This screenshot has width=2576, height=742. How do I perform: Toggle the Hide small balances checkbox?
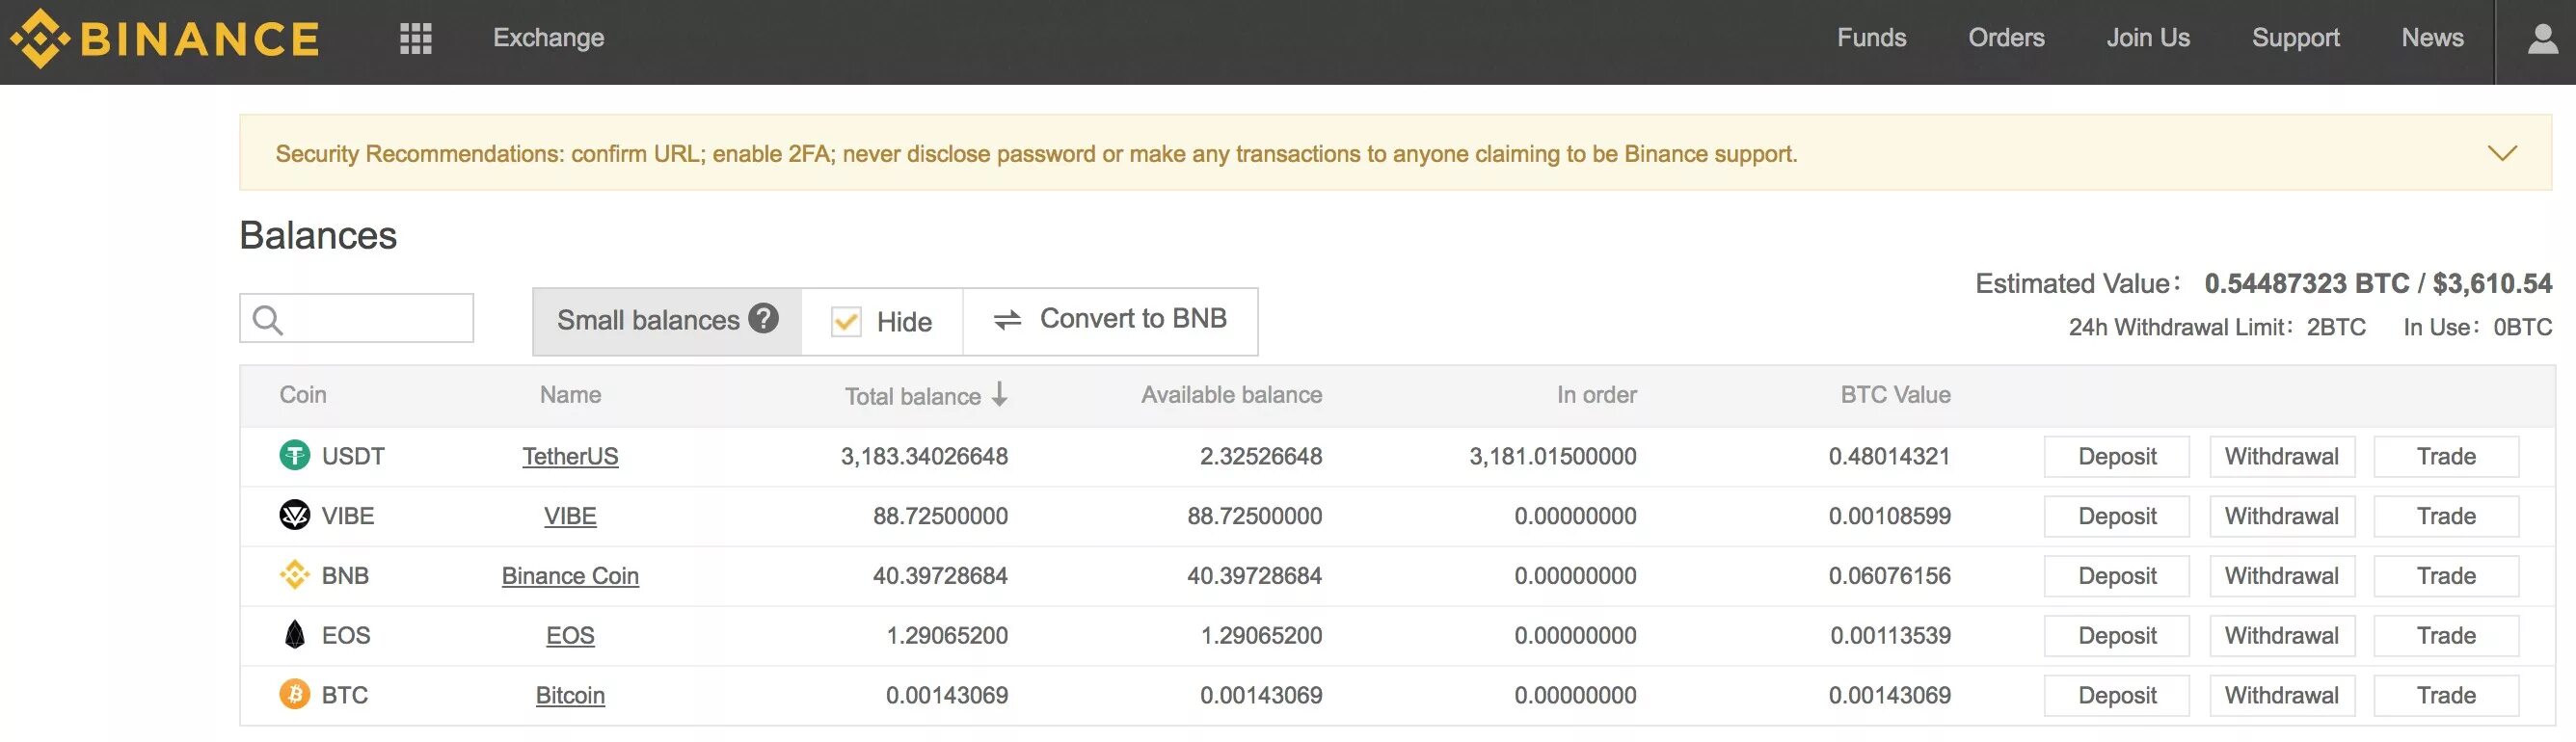[846, 322]
